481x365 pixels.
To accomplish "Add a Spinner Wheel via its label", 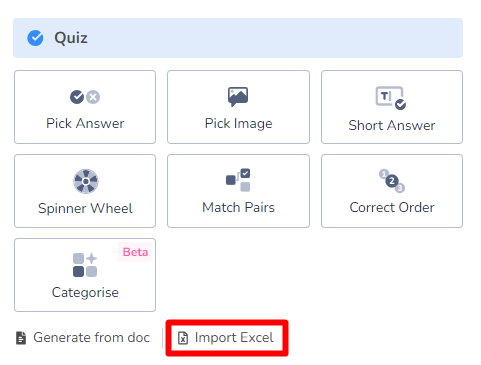I will tap(85, 208).
